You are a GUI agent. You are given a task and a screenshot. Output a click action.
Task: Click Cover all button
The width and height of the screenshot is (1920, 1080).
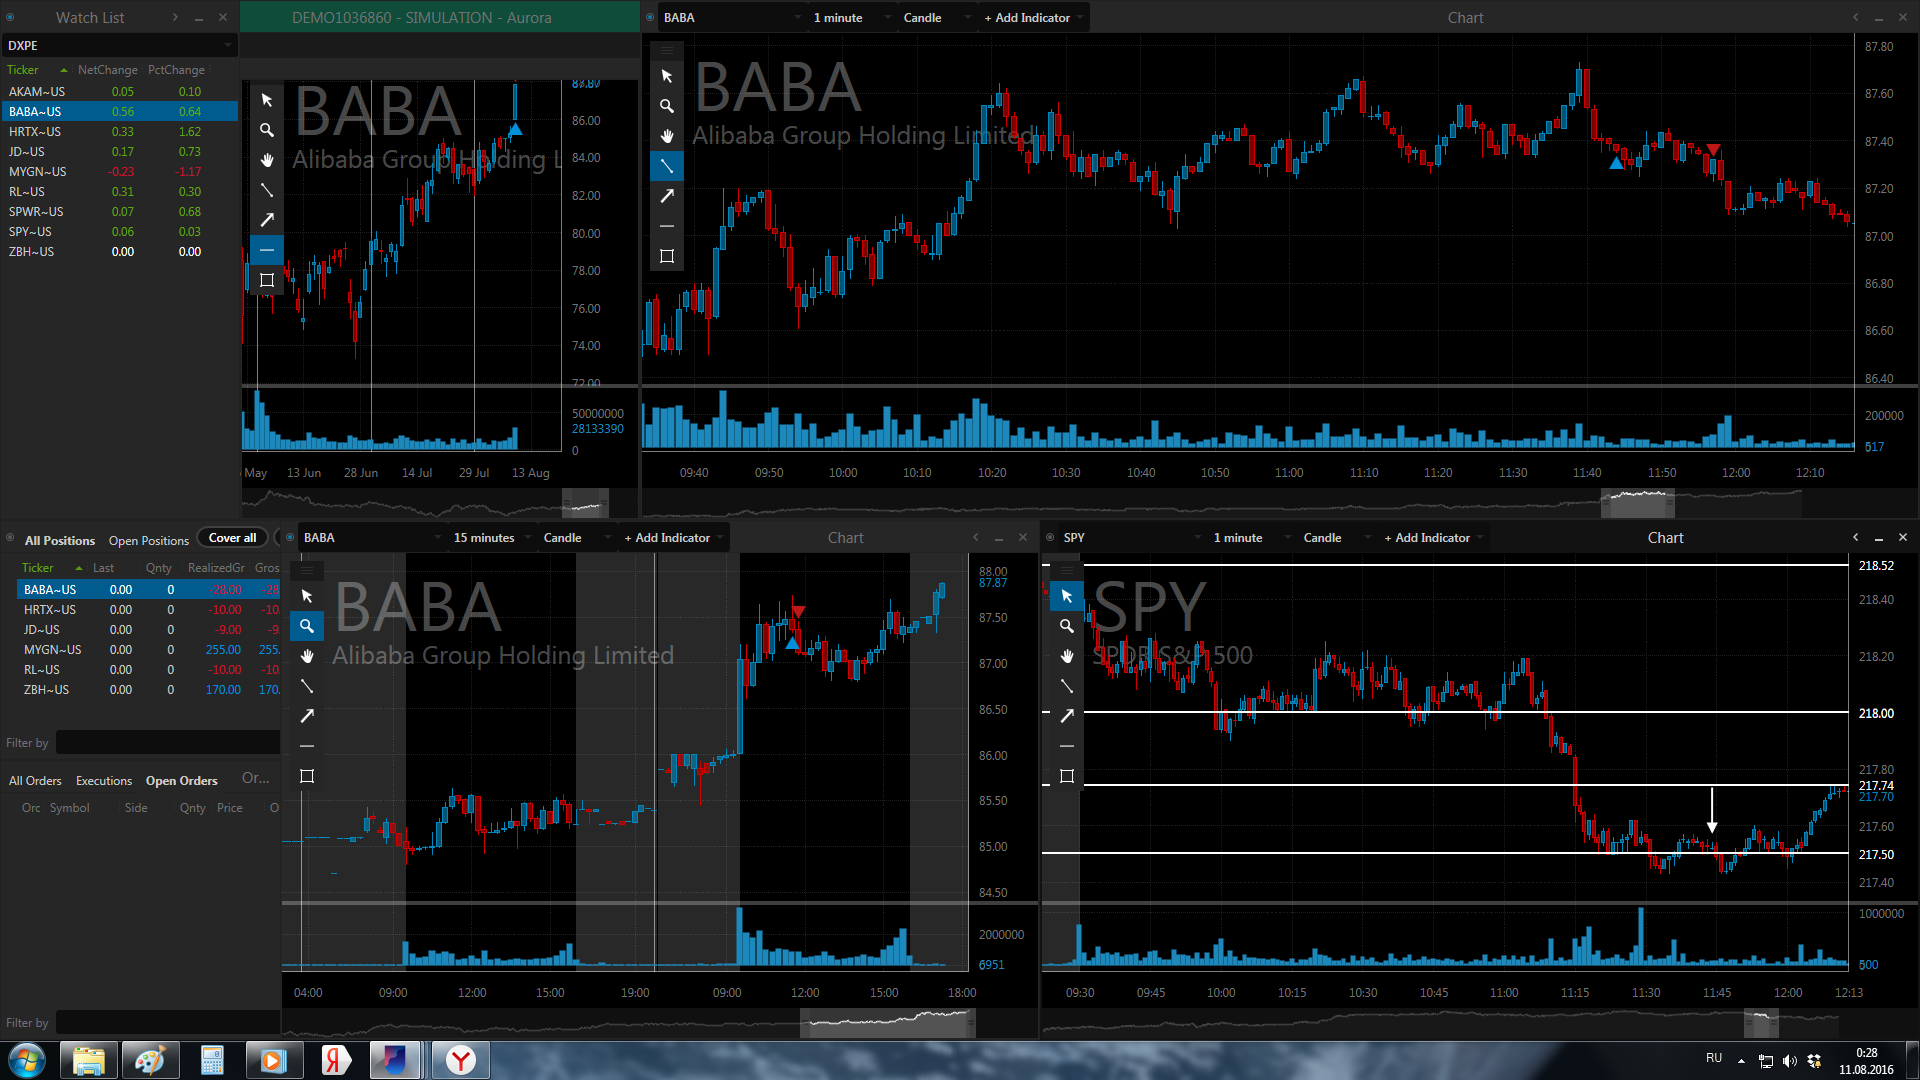[x=232, y=538]
